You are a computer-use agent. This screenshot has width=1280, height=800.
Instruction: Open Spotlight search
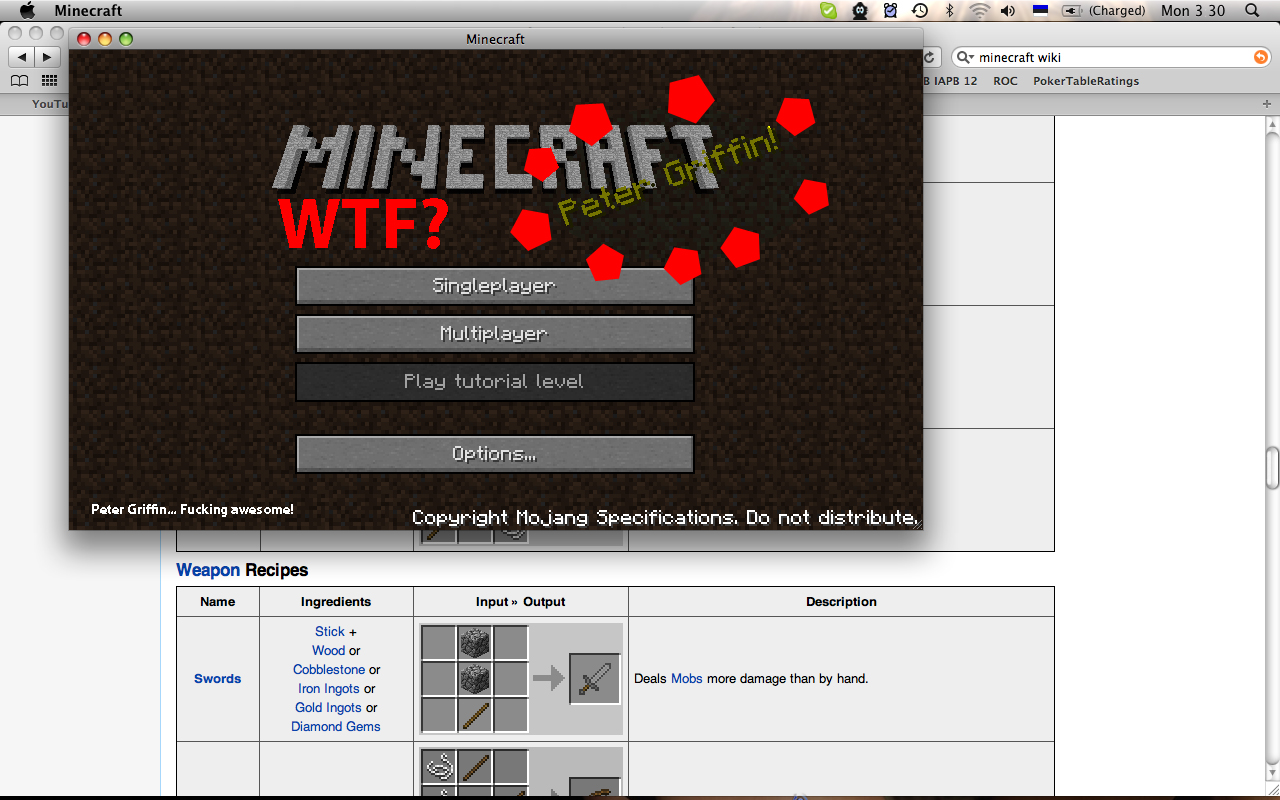[1252, 11]
